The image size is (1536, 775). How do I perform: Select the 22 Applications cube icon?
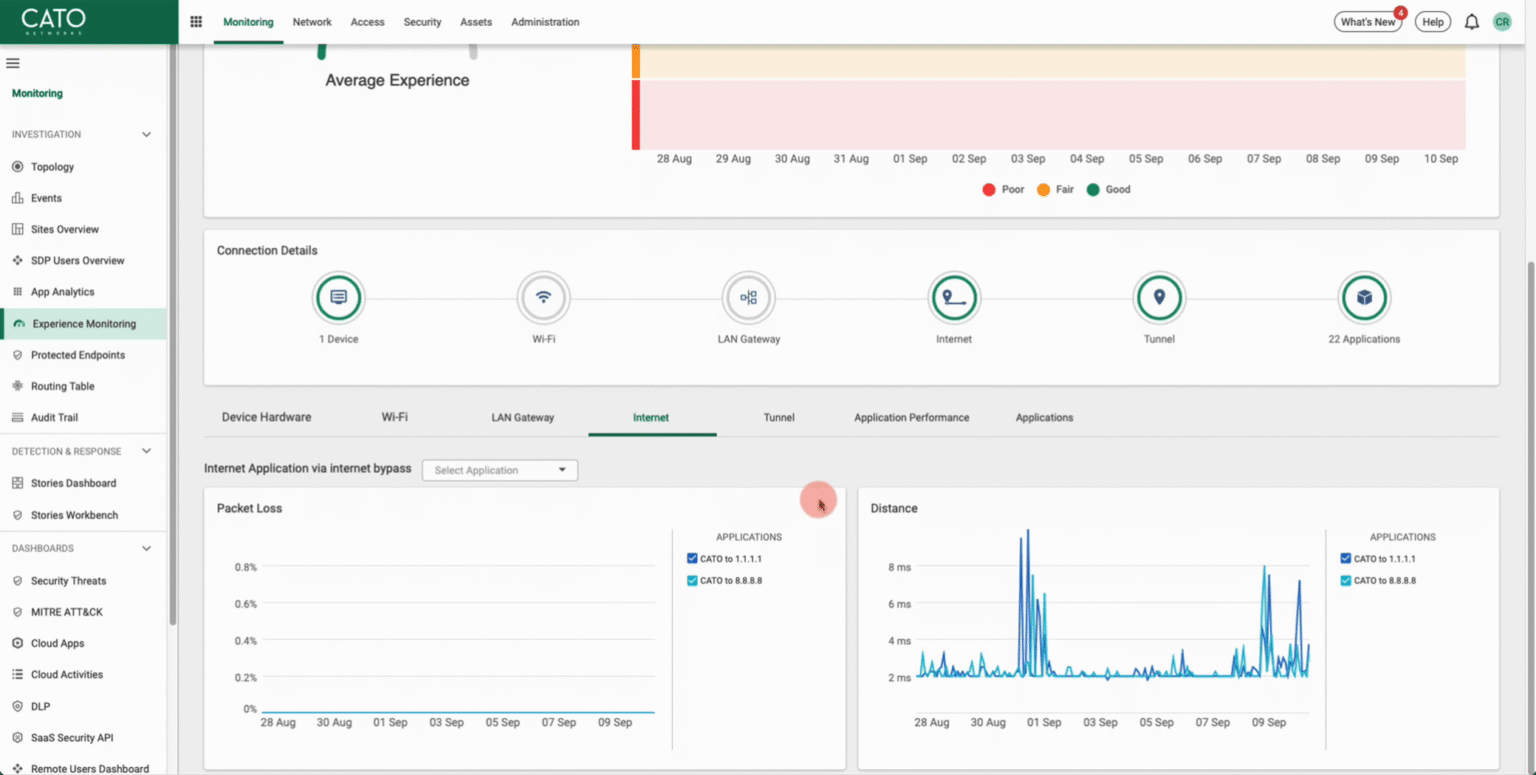pos(1364,298)
